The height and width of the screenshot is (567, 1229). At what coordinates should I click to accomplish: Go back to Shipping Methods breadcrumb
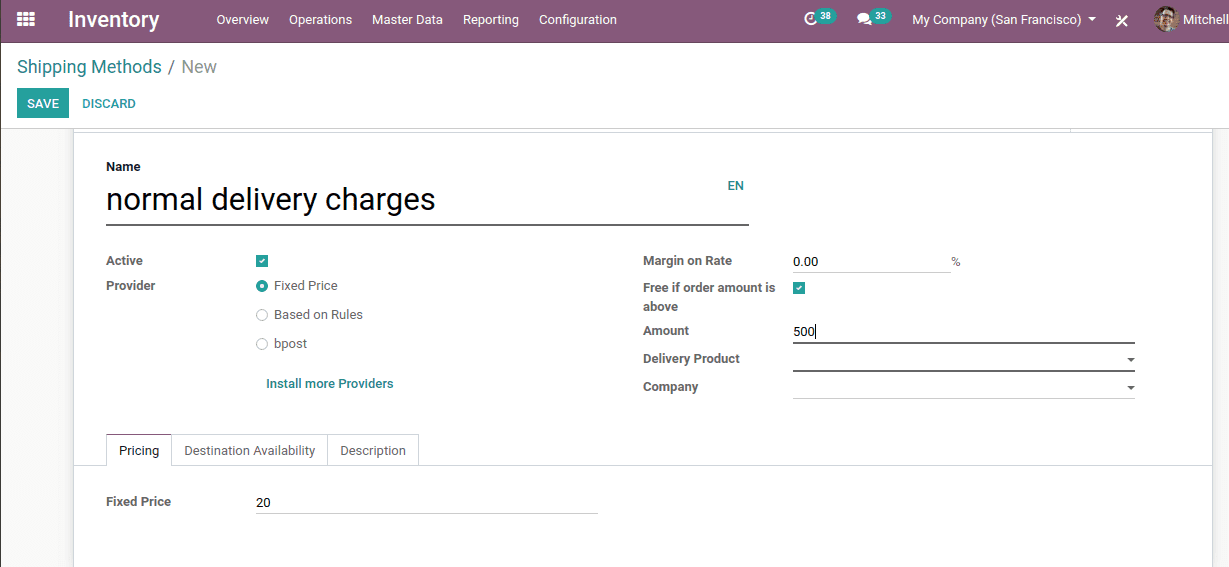(89, 67)
